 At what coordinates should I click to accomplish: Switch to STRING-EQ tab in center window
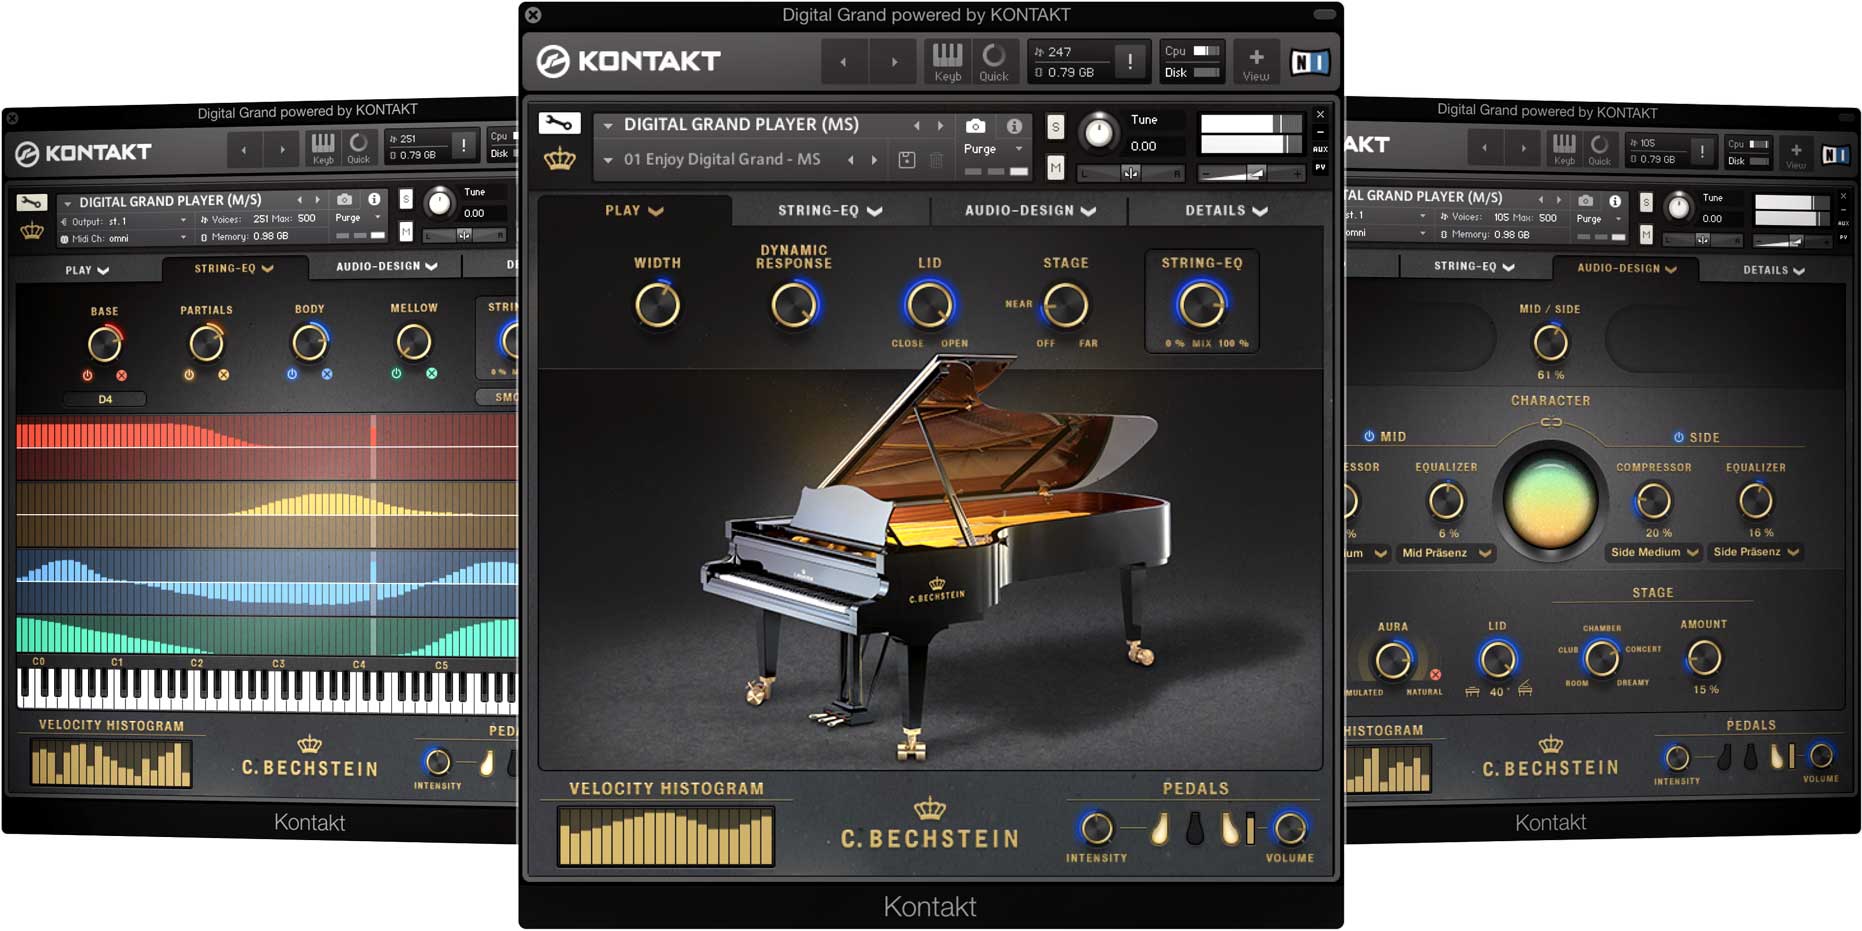coord(830,211)
